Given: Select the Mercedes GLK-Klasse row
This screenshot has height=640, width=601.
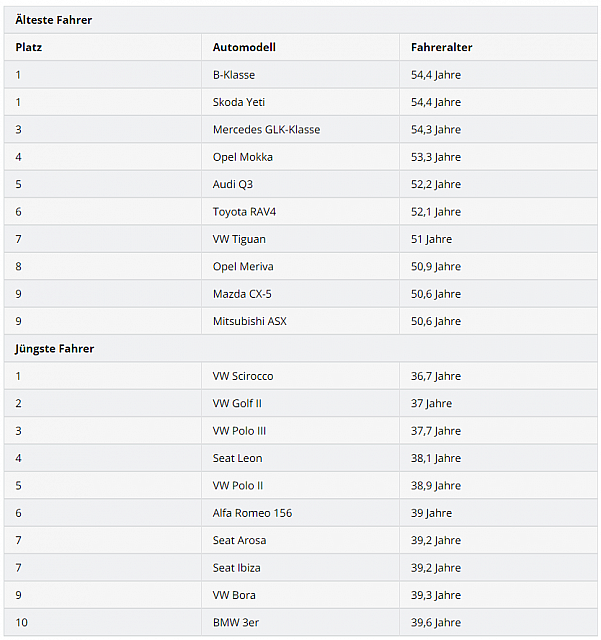Looking at the screenshot, I should pos(266,130).
